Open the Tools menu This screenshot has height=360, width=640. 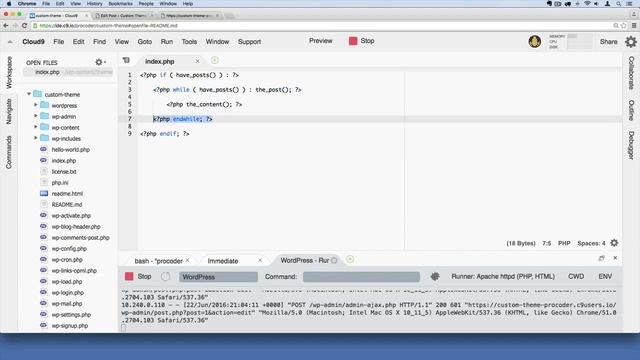(189, 42)
